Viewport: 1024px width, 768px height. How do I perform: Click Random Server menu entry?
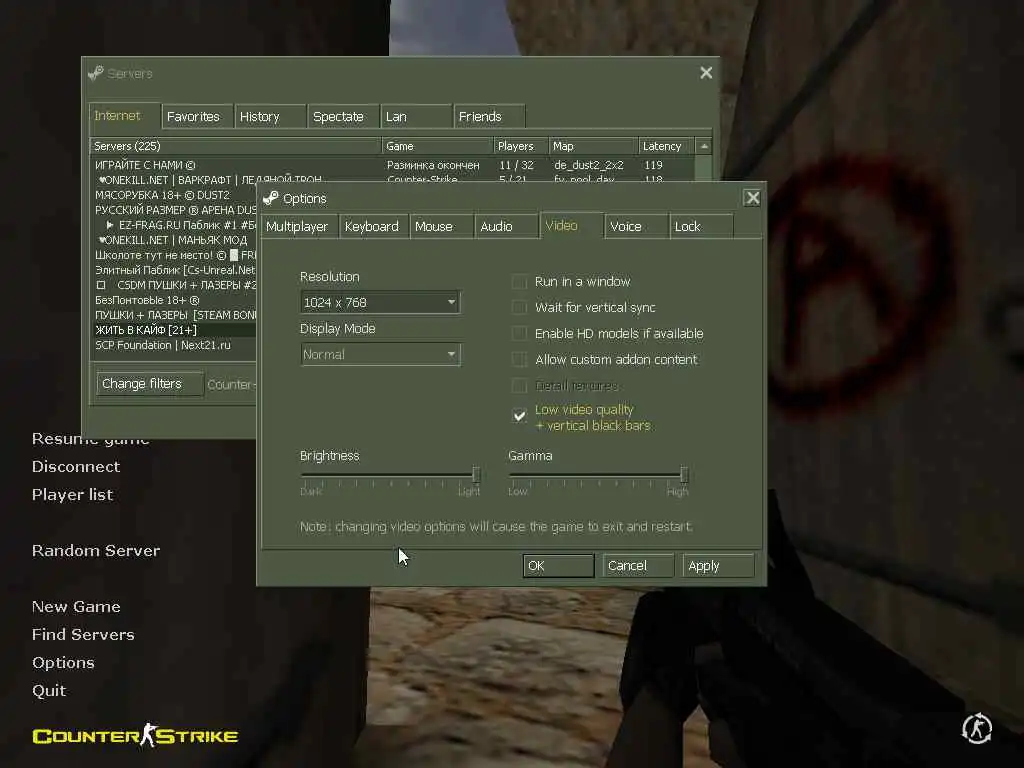[96, 551]
